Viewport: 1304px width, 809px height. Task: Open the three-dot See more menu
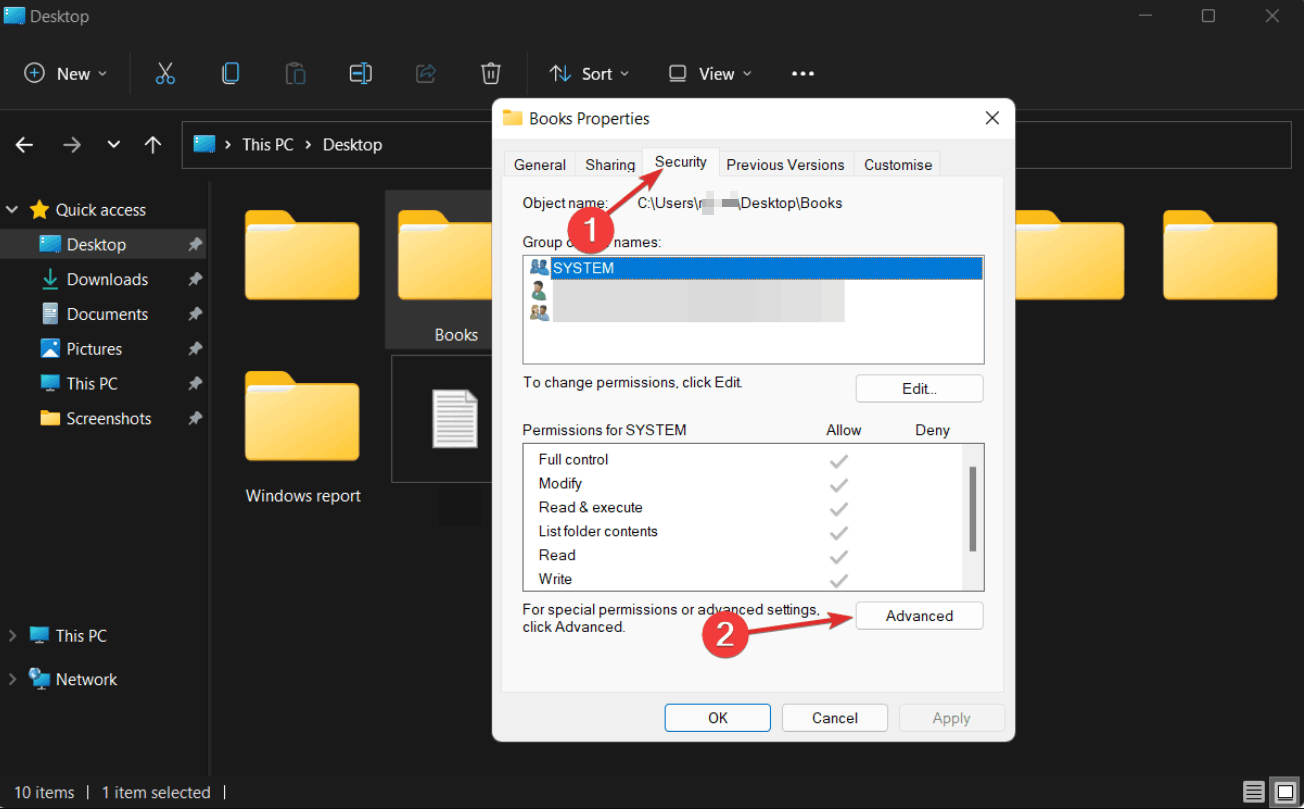point(803,74)
